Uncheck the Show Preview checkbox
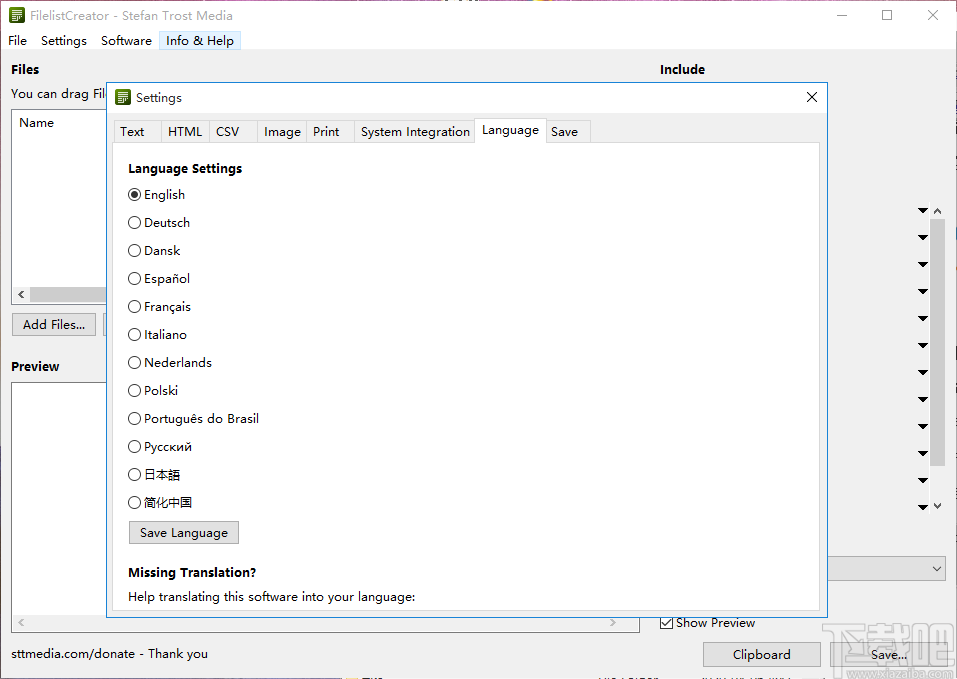Image resolution: width=957 pixels, height=679 pixels. click(666, 622)
